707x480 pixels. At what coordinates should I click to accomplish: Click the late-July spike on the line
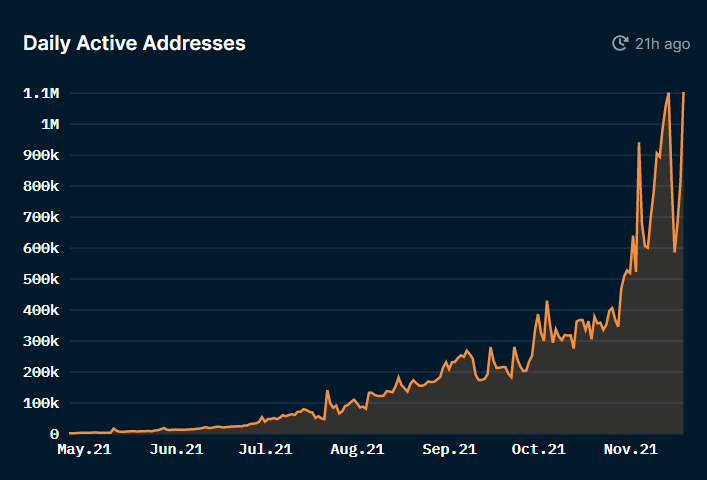point(327,391)
